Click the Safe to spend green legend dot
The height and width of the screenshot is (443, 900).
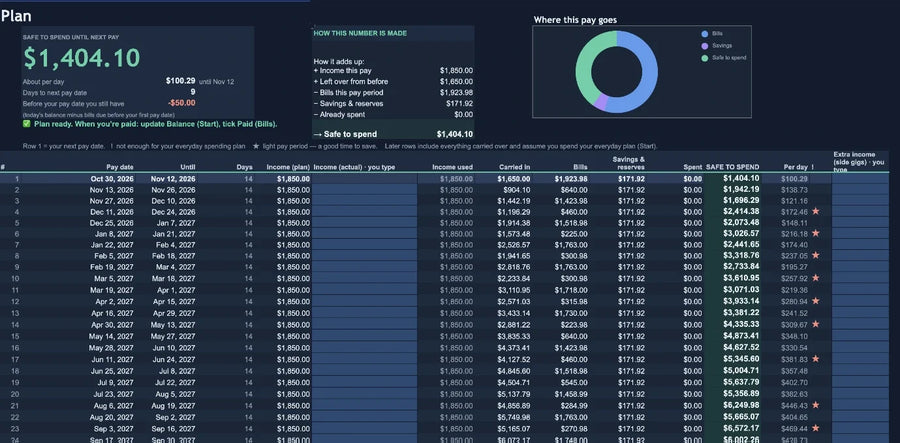(x=704, y=58)
